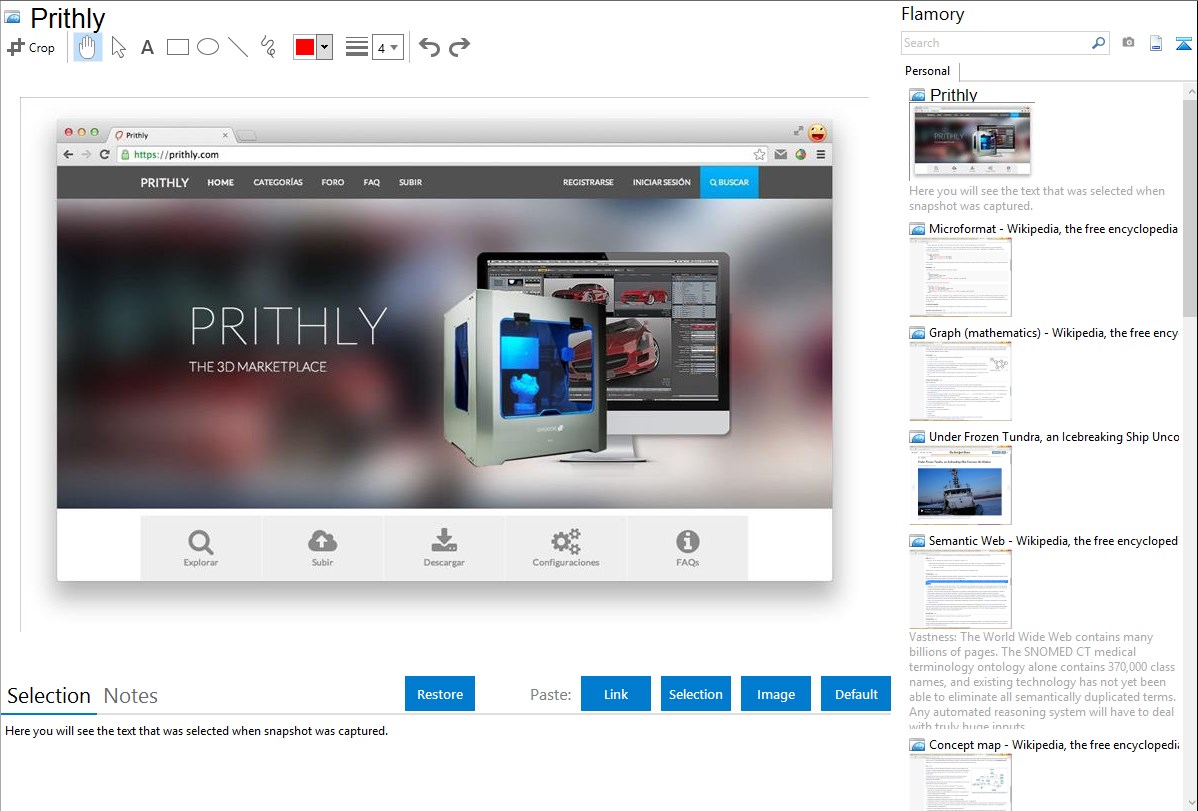Click INICIAR SESIÓN in the Prithly page
1198x811 pixels.
pos(662,183)
